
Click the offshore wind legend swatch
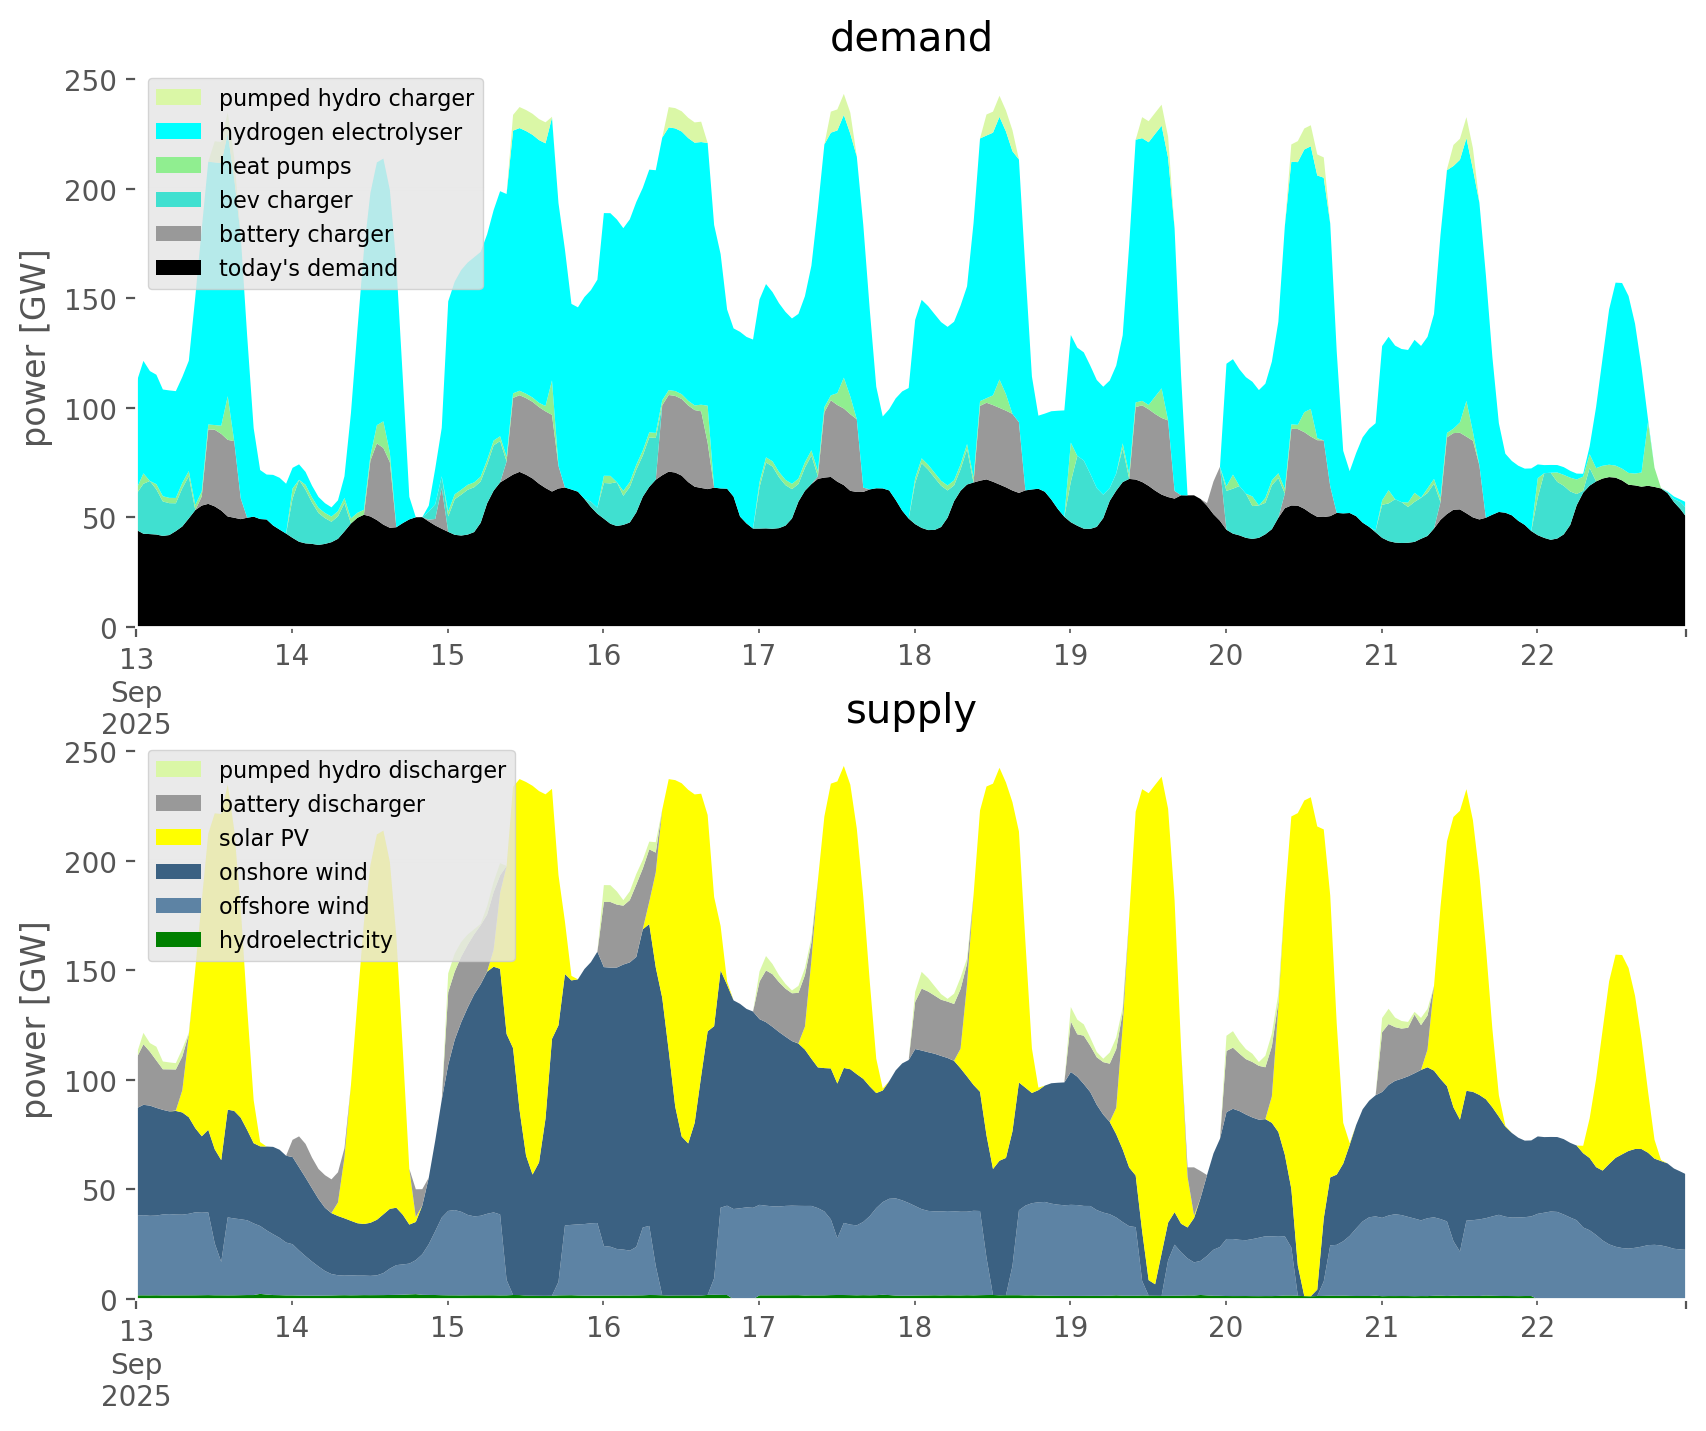179,906
